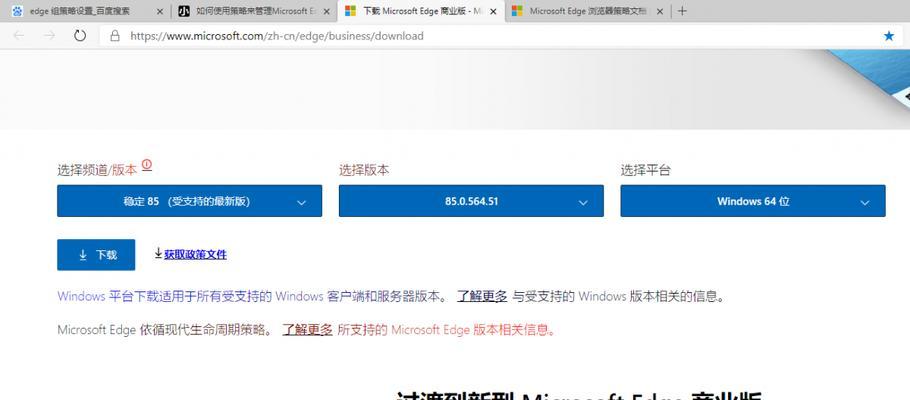
Task: Select the '下载 Microsoft Edge 商业版' tab
Action: point(421,11)
